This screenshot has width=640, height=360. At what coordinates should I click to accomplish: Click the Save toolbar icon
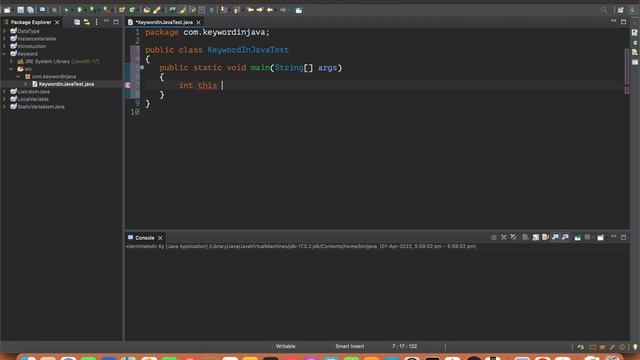coord(20,10)
